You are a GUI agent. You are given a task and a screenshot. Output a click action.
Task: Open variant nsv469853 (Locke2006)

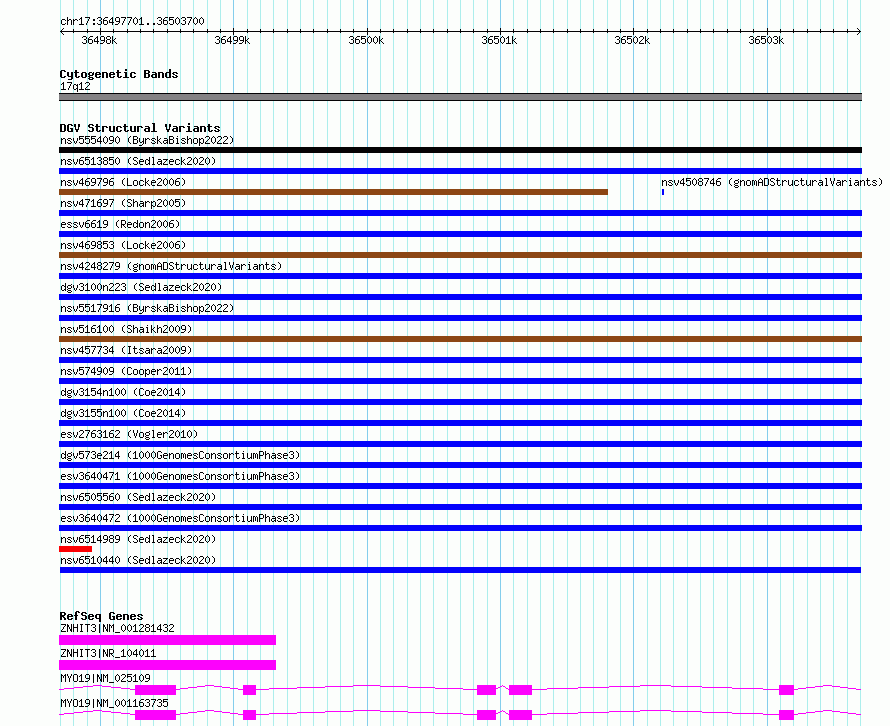coord(123,245)
